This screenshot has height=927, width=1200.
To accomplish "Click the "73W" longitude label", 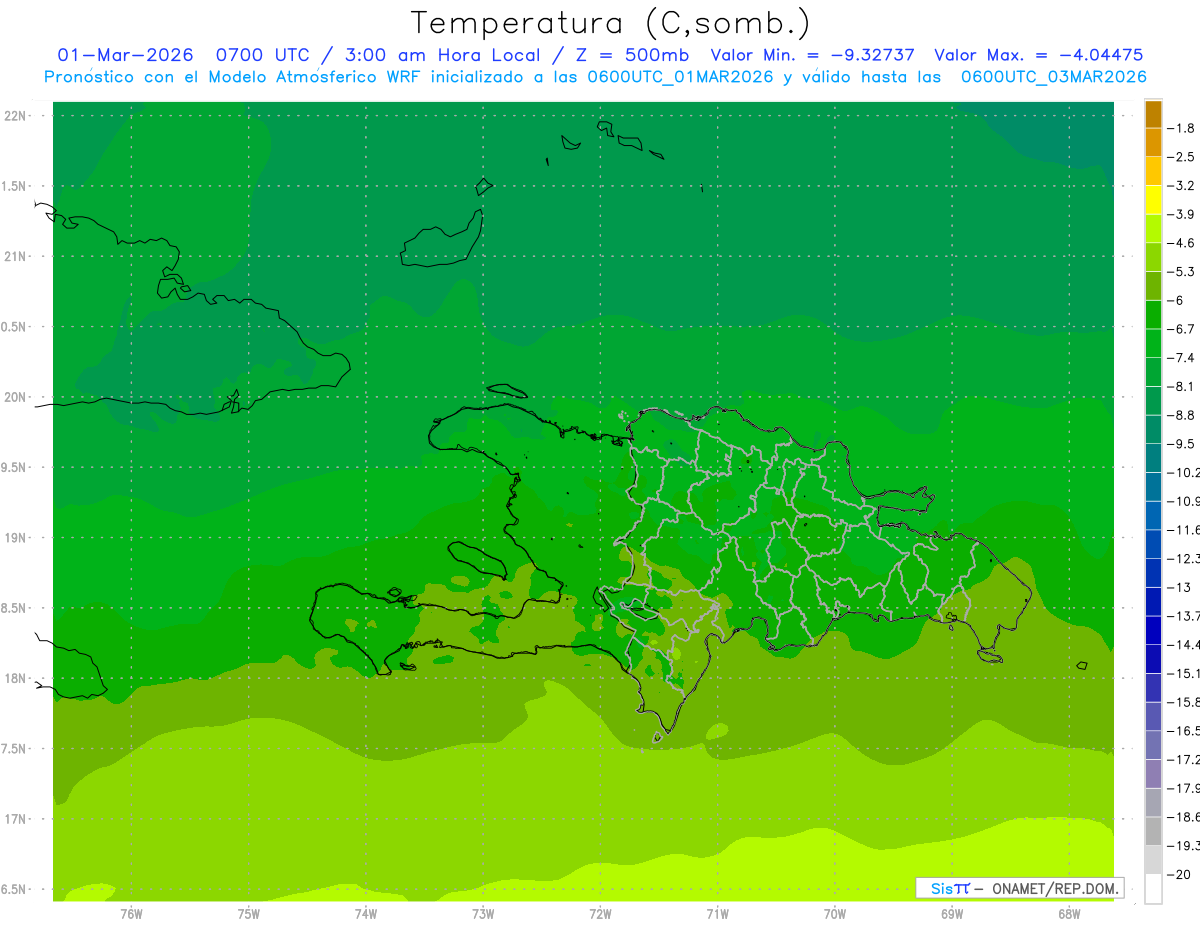I will (483, 914).
